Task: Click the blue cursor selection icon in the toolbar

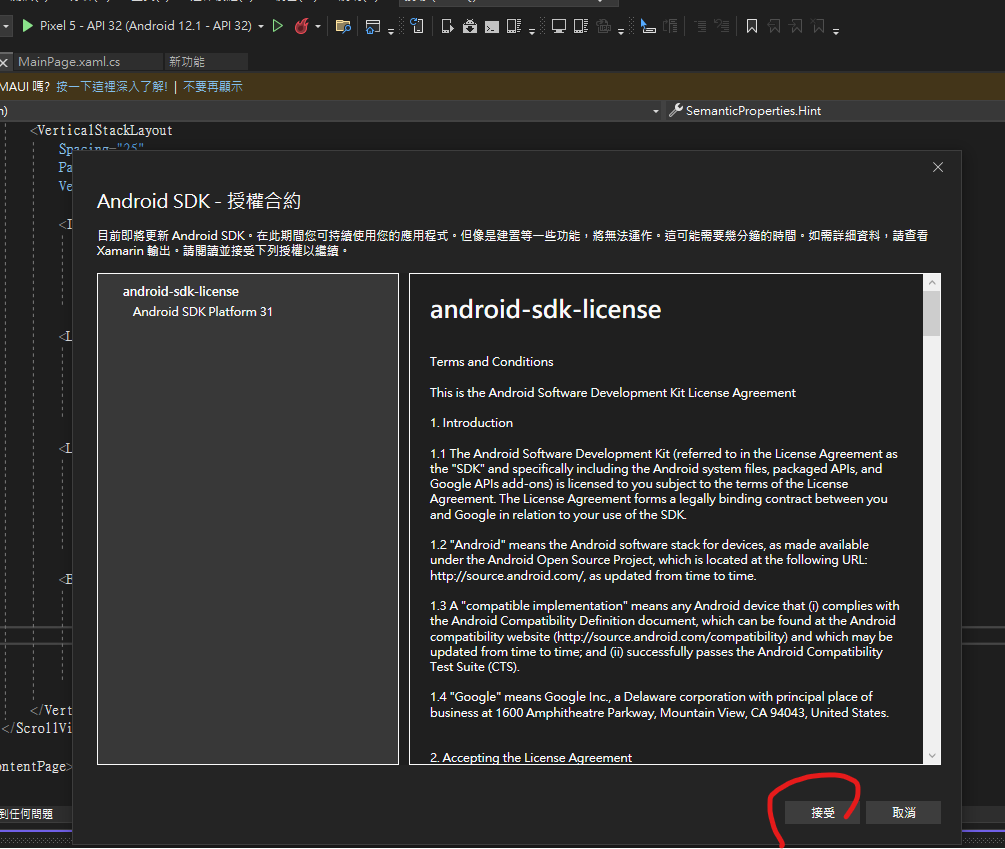Action: coord(648,26)
